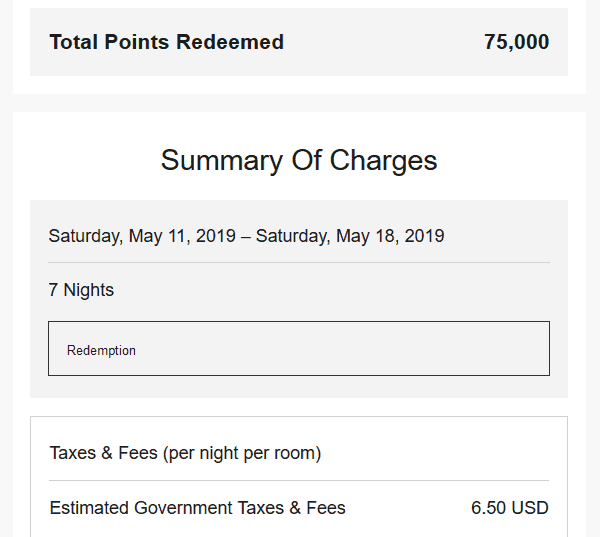Select the 75,000 points value
600x537 pixels.
(517, 42)
